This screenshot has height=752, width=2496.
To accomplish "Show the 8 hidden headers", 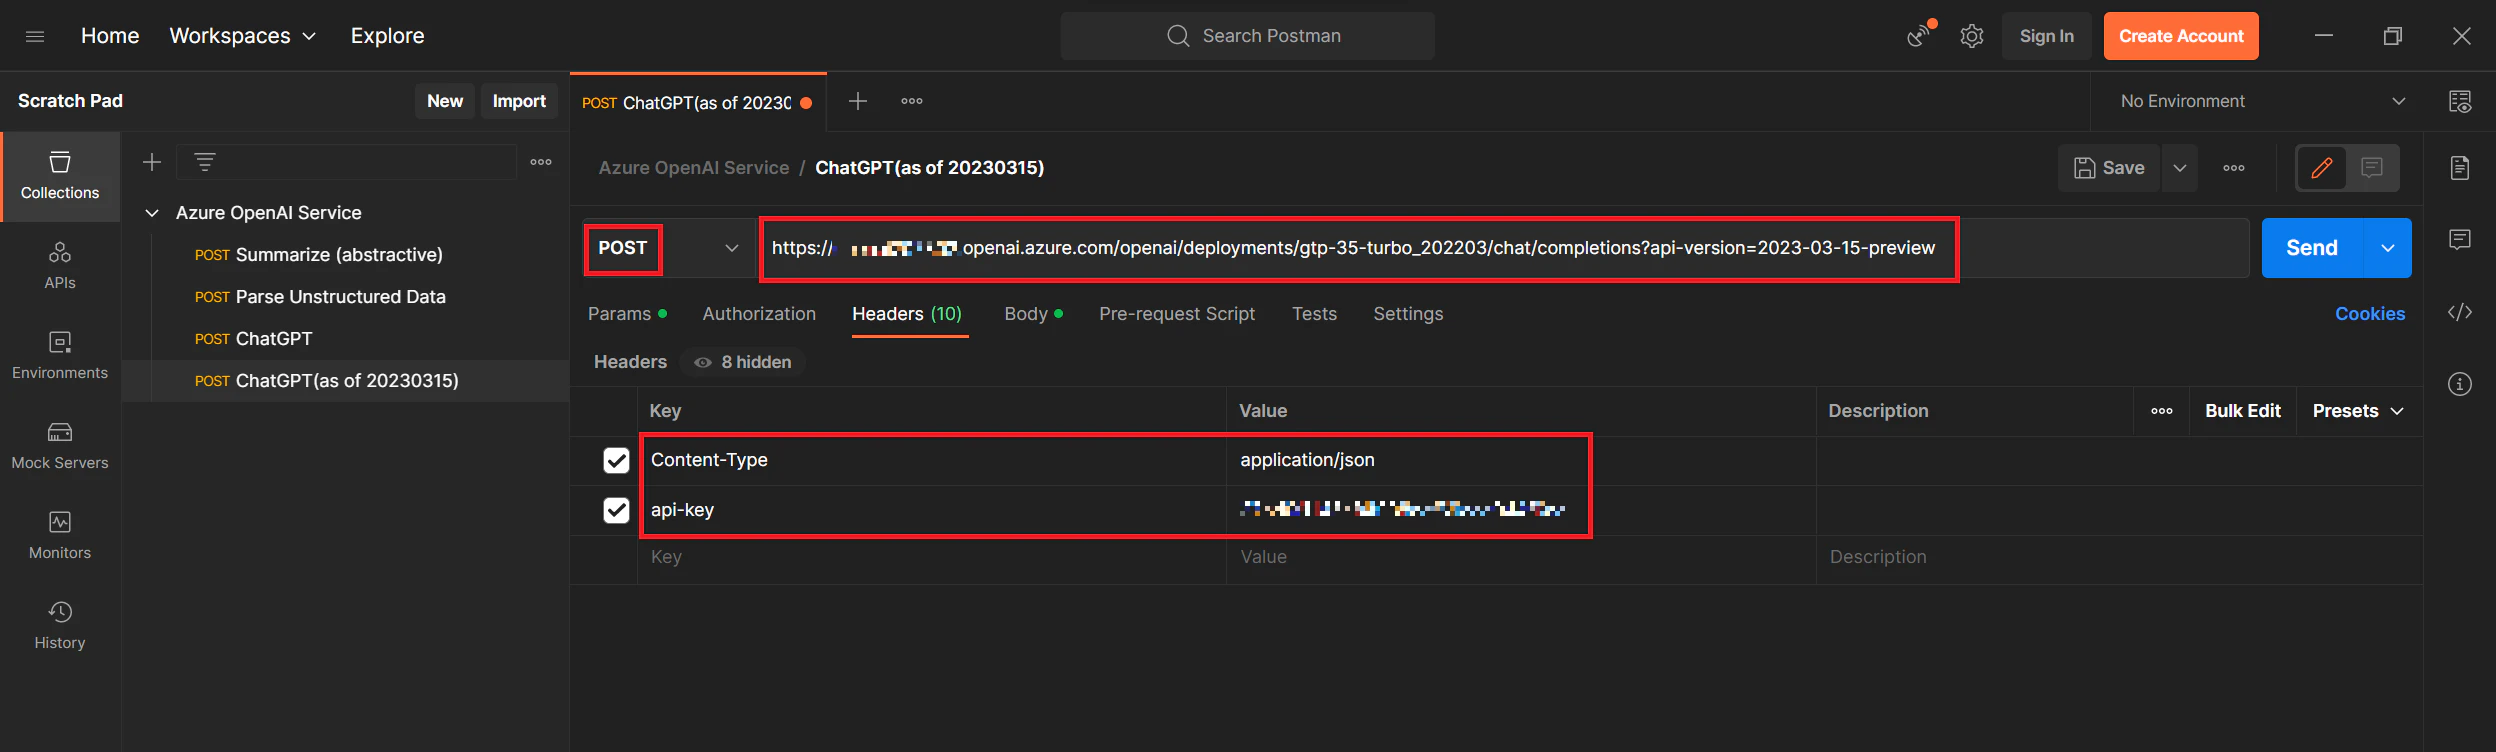I will 743,362.
